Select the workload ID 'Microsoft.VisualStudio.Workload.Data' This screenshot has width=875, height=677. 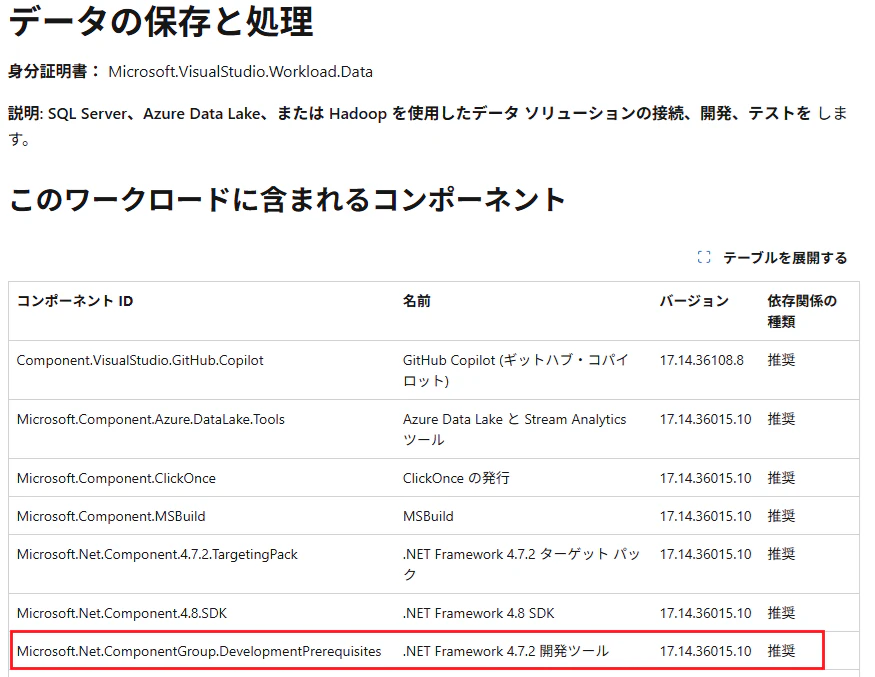point(241,72)
